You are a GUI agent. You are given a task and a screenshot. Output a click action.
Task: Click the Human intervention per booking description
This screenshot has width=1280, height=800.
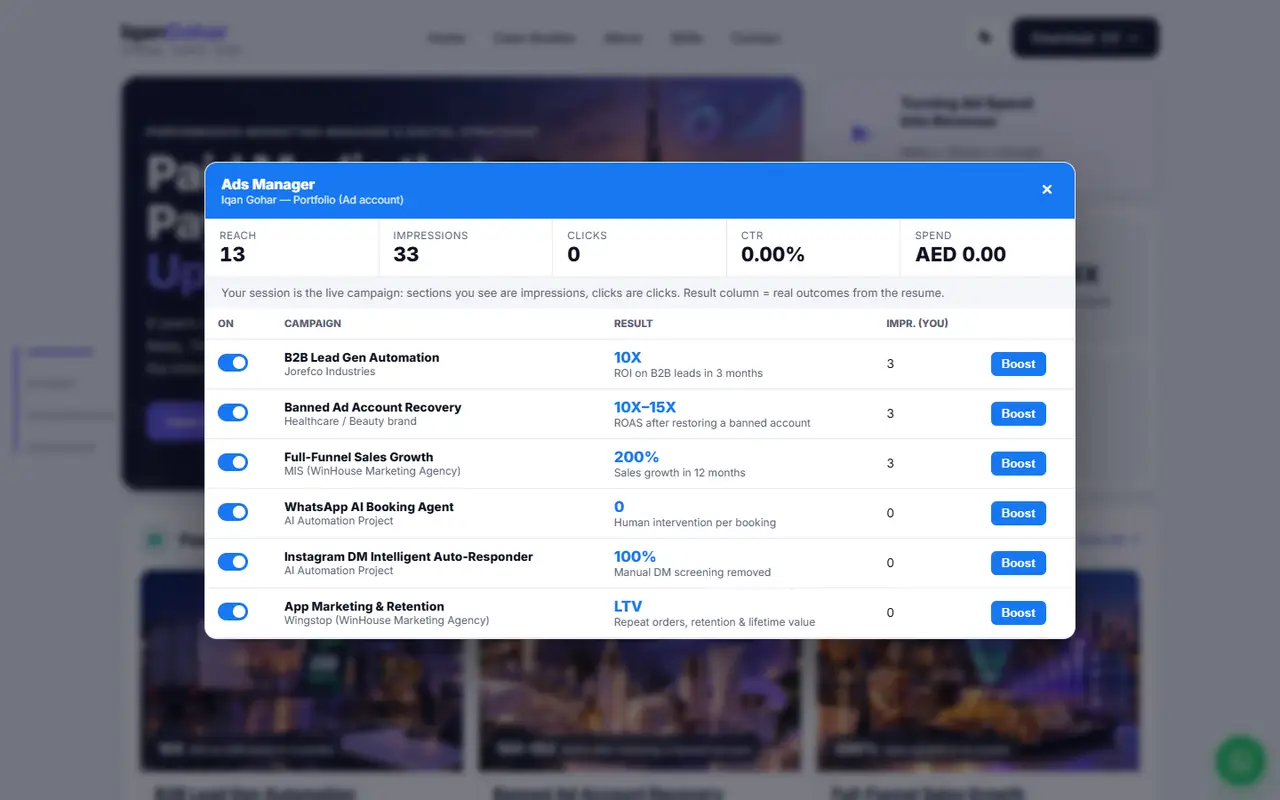[695, 523]
